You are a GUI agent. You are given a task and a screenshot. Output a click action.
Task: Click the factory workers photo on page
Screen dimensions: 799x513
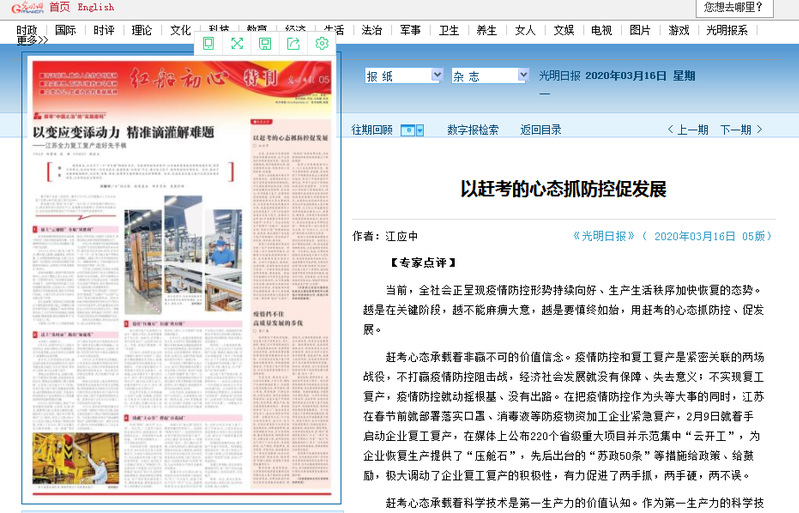183,253
